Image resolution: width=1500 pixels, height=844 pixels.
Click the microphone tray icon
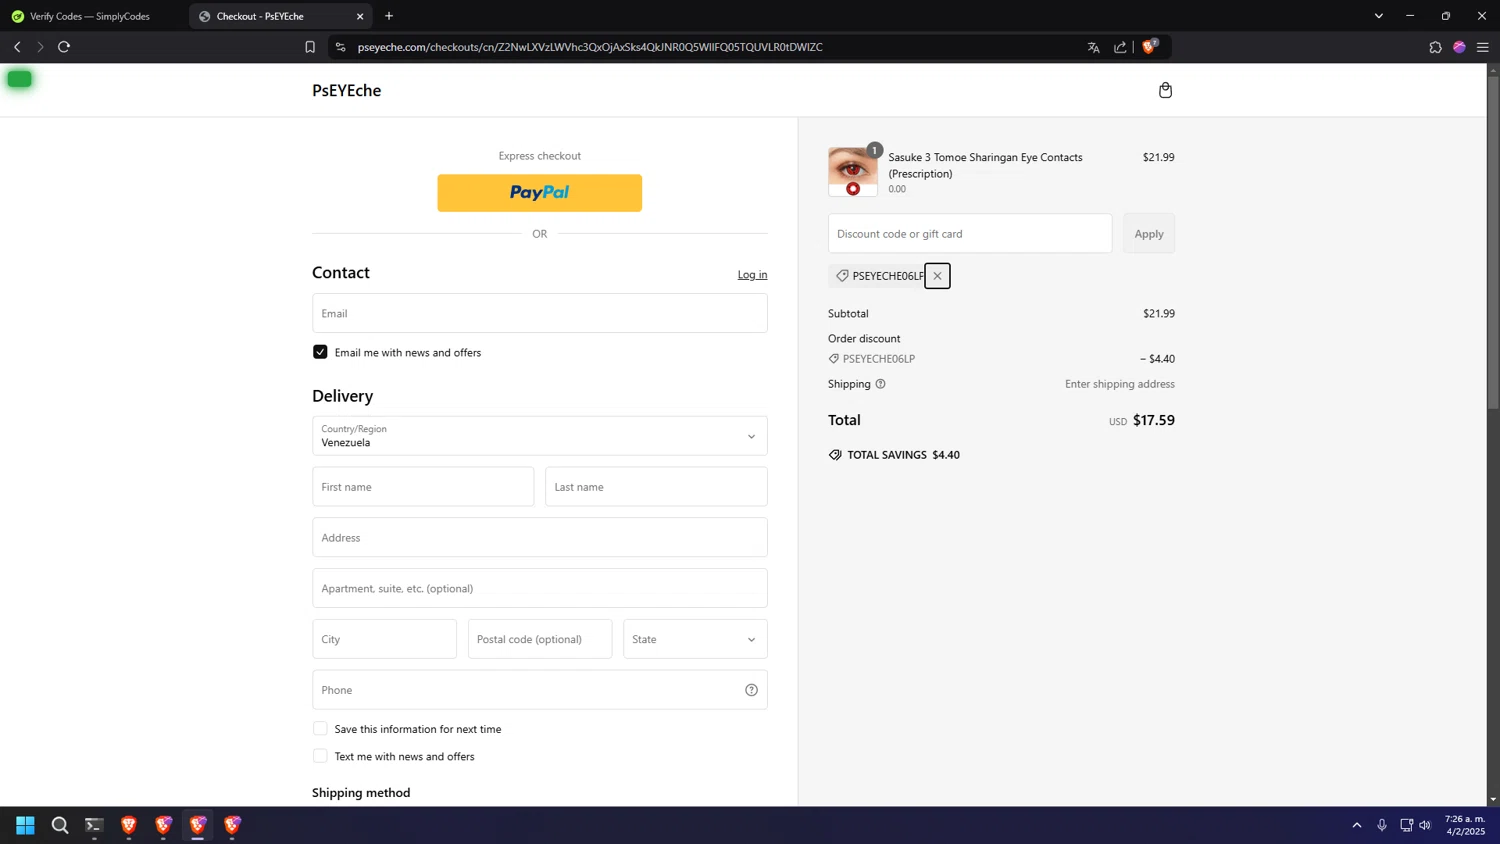point(1382,825)
